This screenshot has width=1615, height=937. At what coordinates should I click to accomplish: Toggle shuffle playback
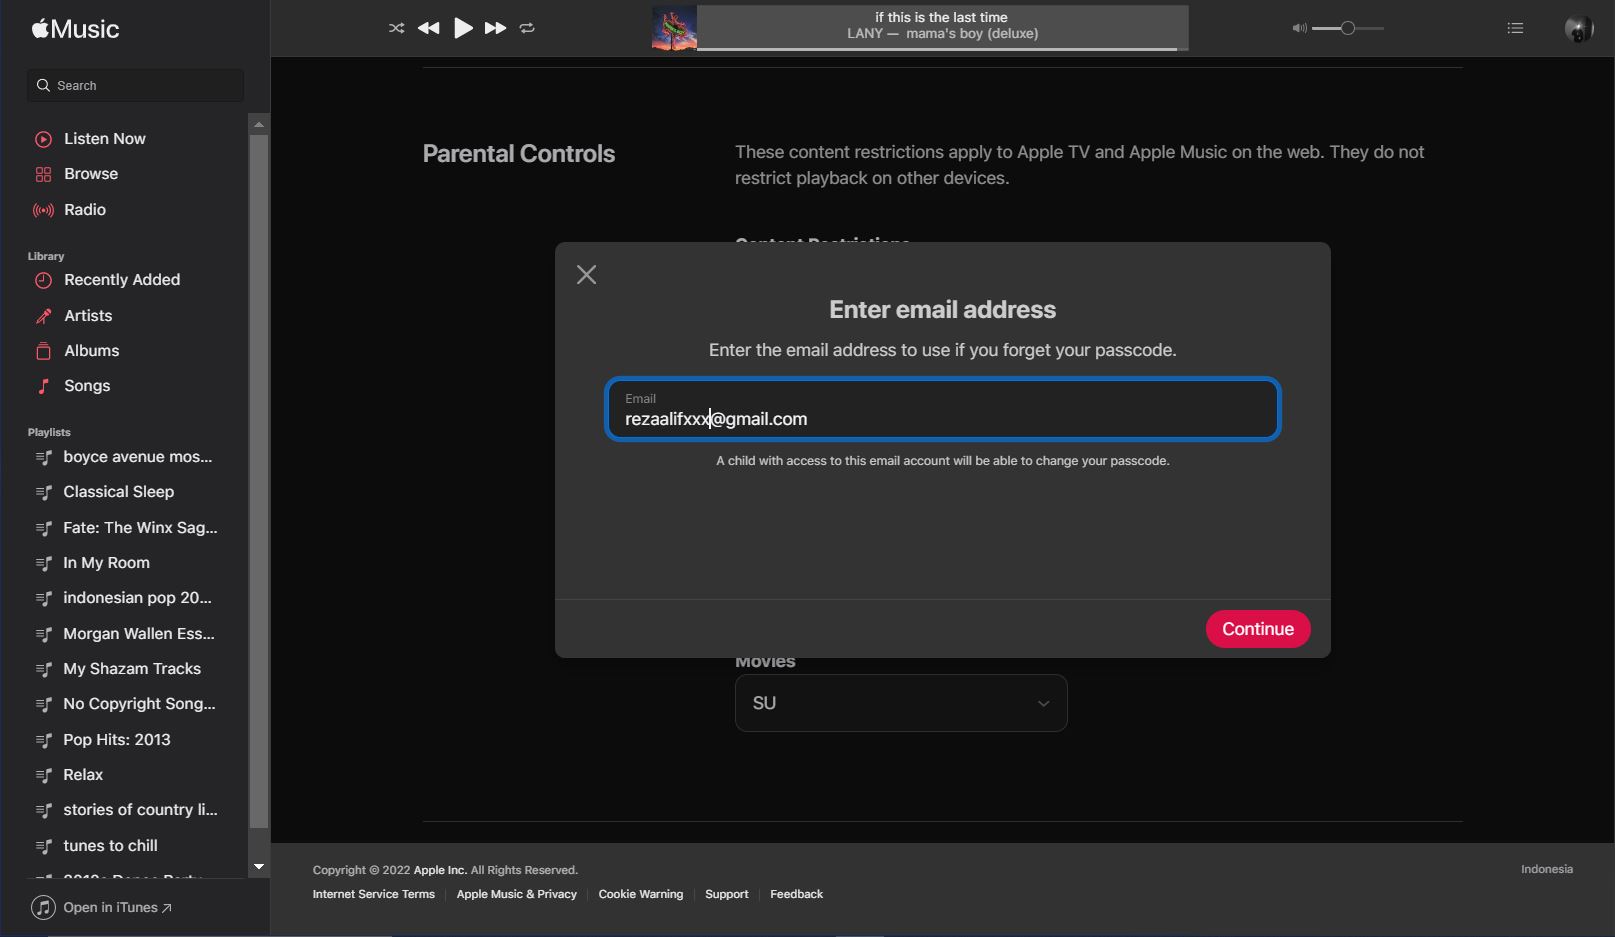click(x=396, y=28)
